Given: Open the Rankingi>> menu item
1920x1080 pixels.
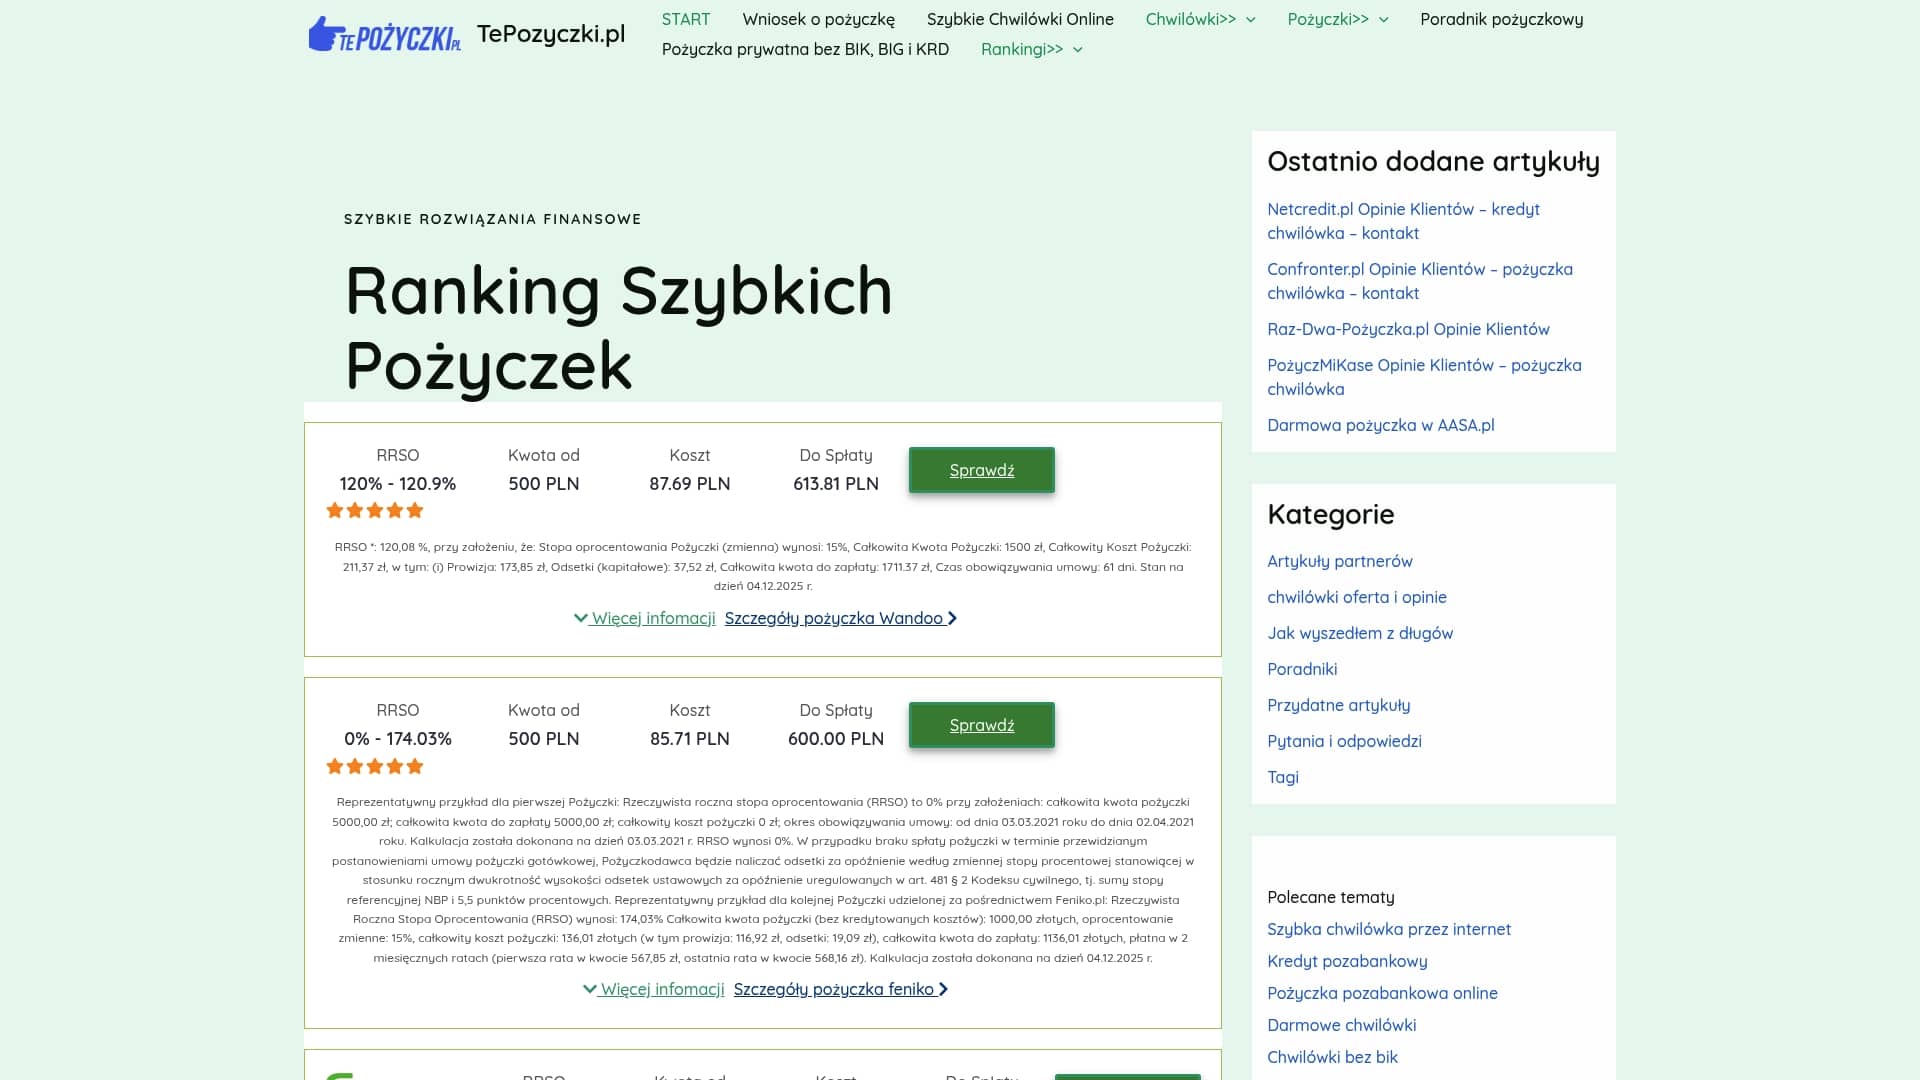Looking at the screenshot, I should coord(1022,49).
